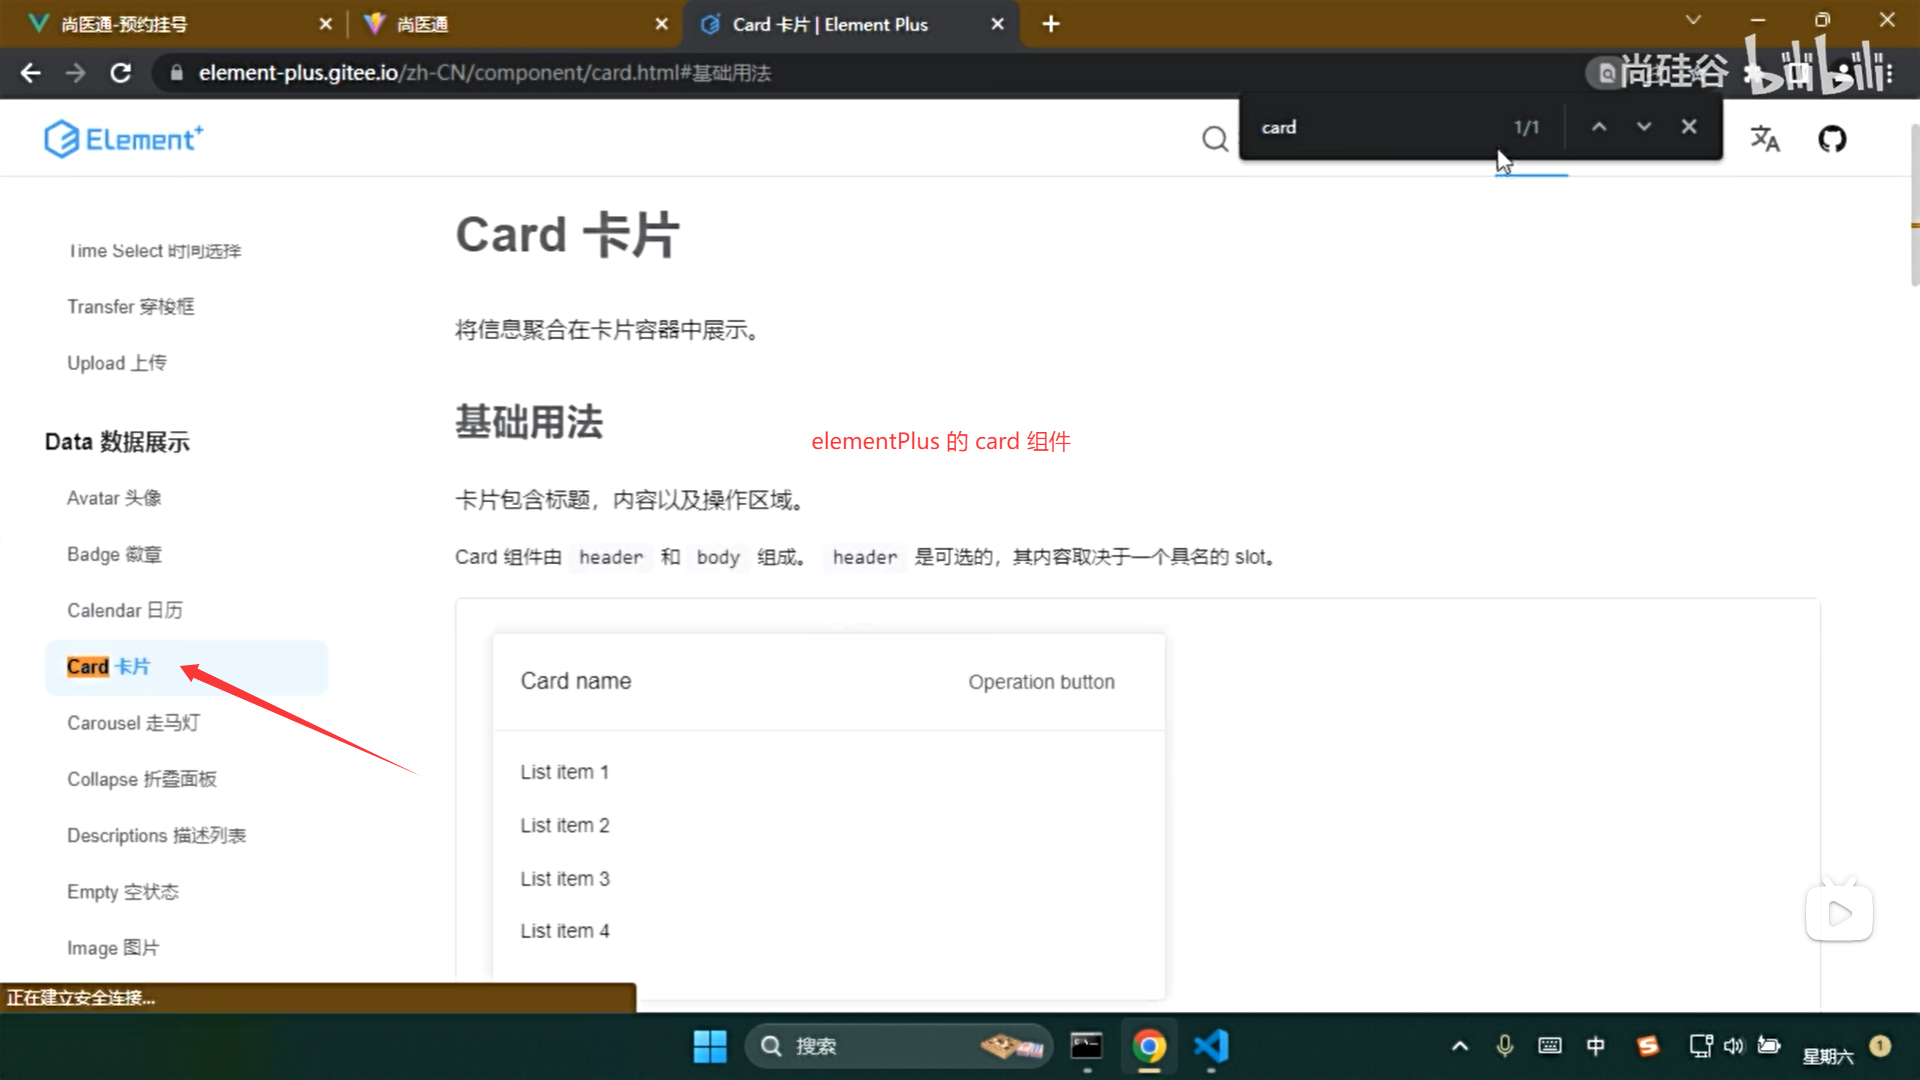The height and width of the screenshot is (1080, 1920).
Task: Click previous match arrow in find bar
Action: 1599,126
